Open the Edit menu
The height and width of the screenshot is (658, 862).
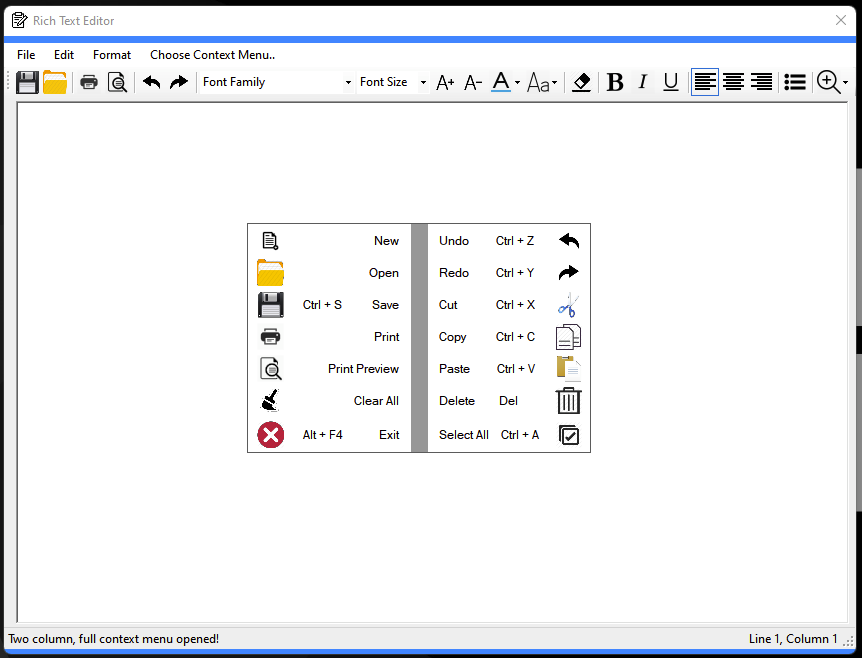64,55
